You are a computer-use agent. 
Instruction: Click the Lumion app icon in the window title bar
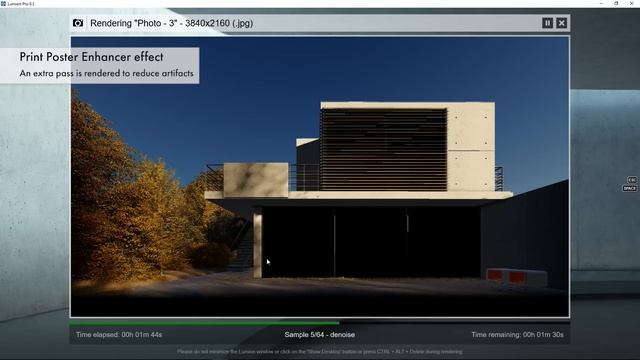[x=3, y=3]
